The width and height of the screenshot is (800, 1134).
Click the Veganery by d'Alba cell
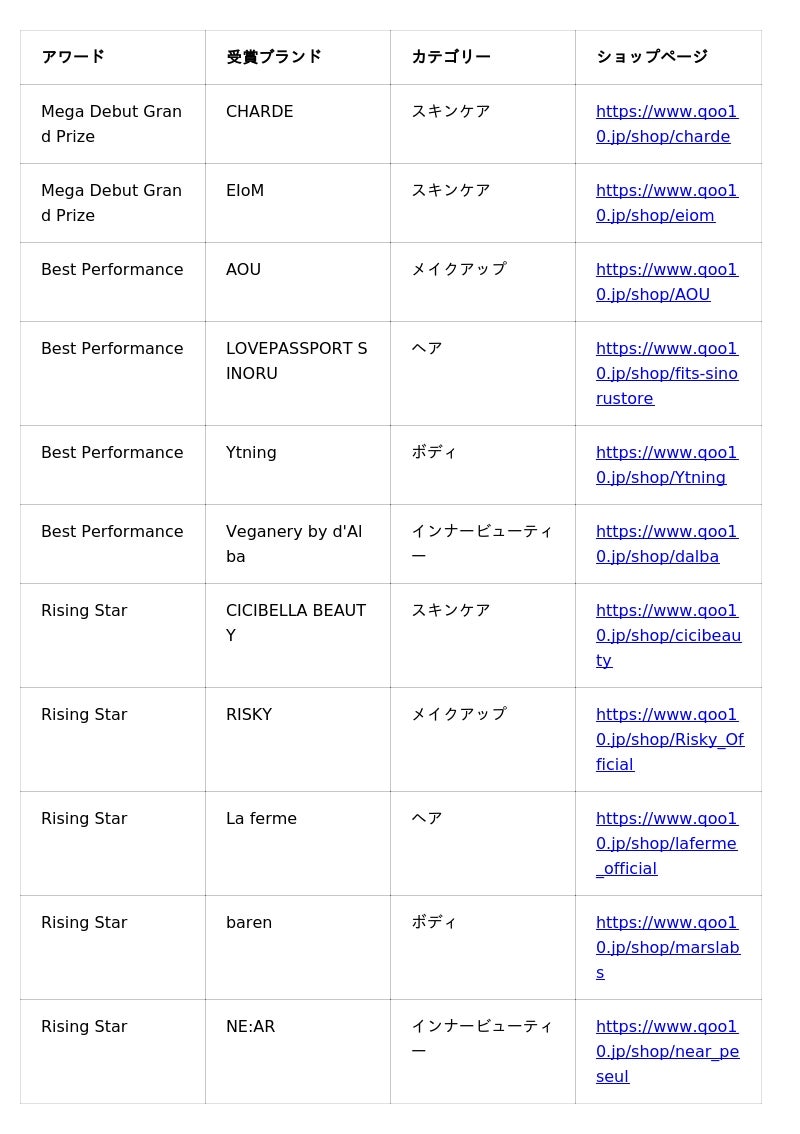(294, 544)
